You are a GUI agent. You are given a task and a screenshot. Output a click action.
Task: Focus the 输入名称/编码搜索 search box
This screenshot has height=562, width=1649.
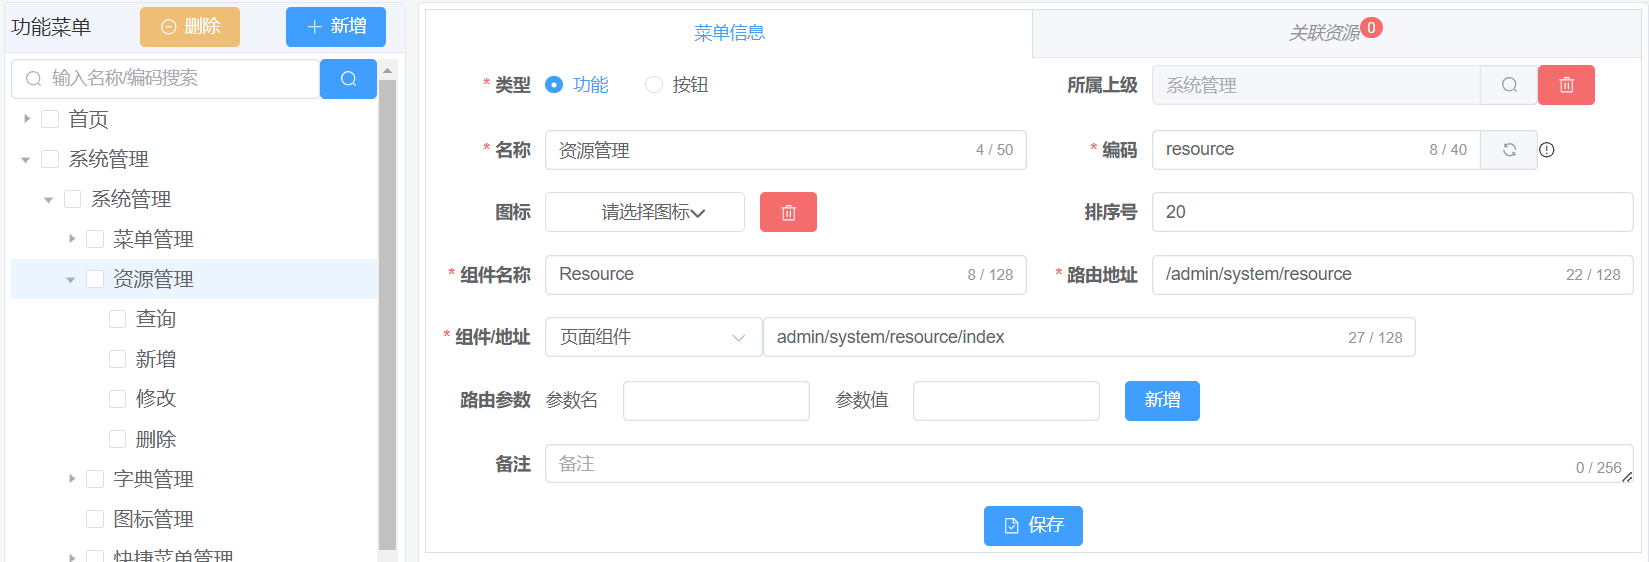click(166, 79)
